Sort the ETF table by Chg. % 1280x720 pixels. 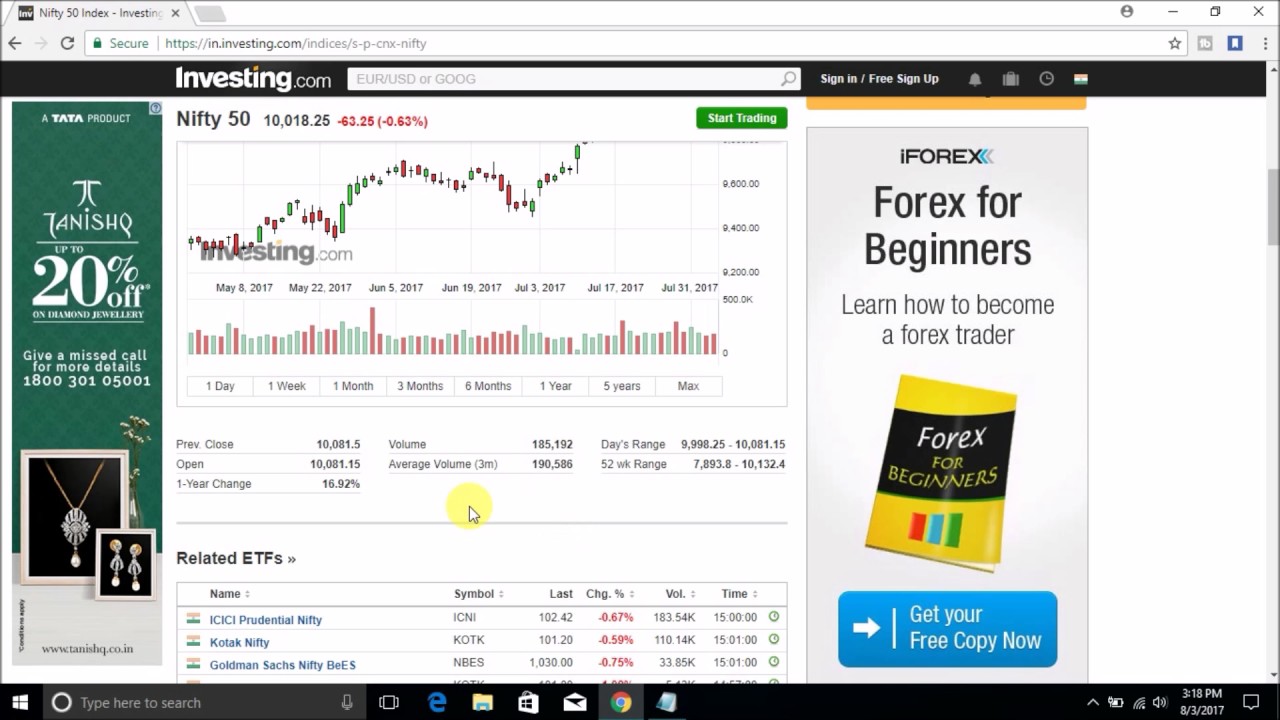(610, 594)
